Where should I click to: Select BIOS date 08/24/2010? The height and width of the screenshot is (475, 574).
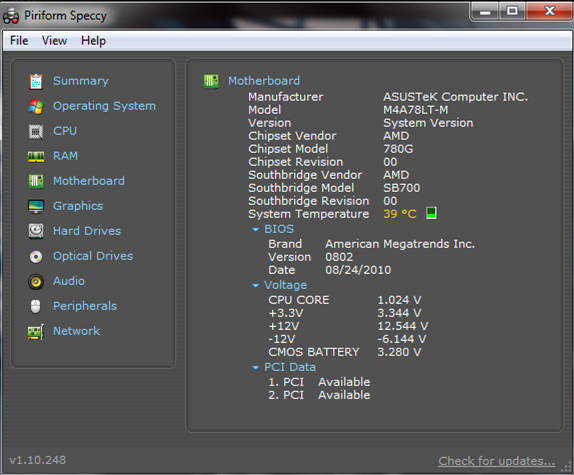pos(358,270)
